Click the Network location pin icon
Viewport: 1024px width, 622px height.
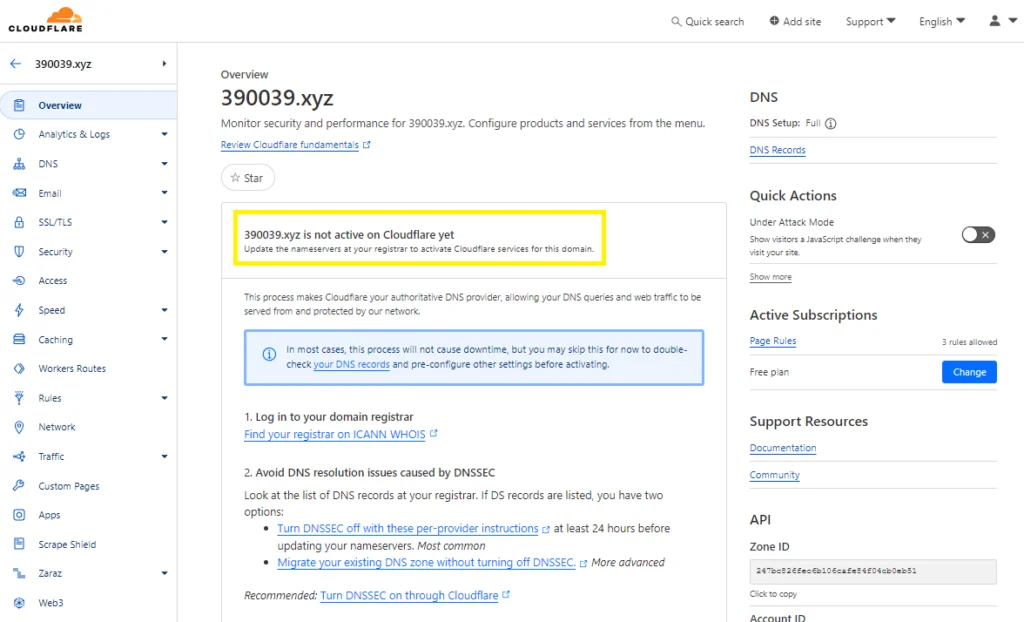click(x=19, y=427)
